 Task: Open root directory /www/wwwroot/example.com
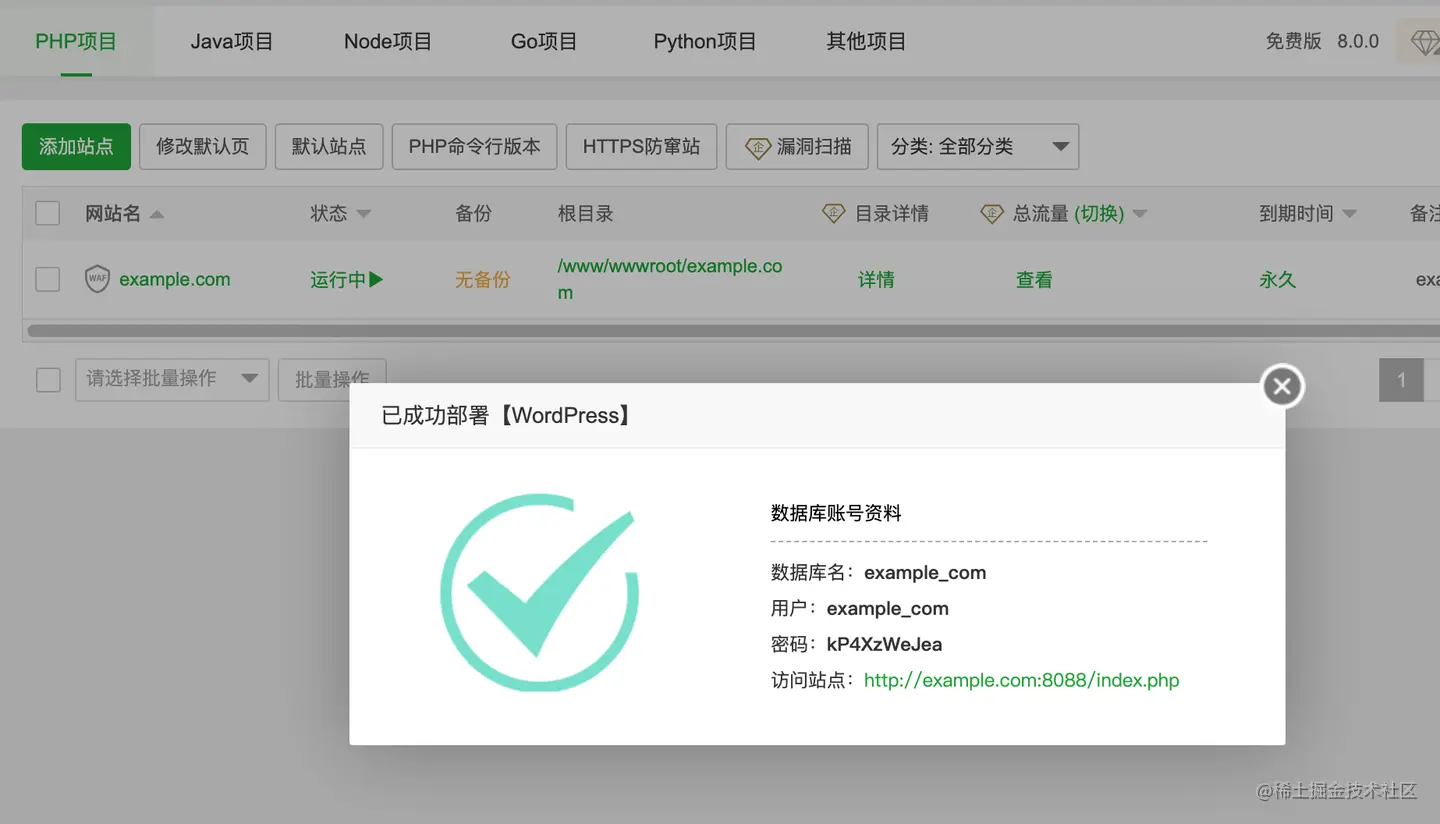670,279
